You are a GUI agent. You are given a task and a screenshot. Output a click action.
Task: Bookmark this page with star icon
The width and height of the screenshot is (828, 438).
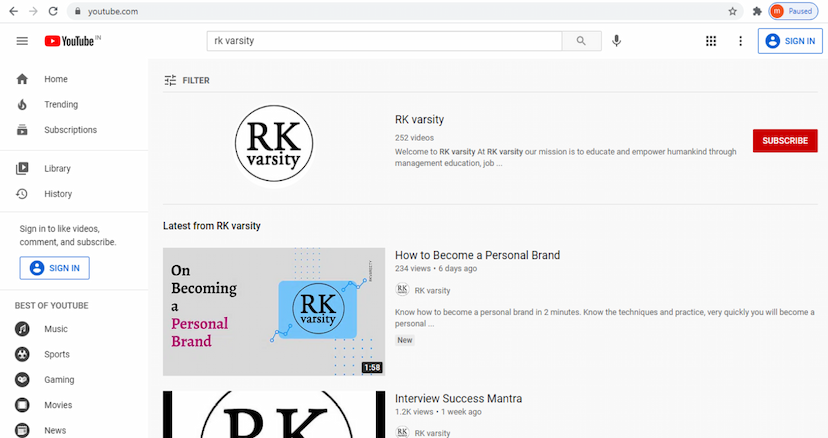pos(733,11)
